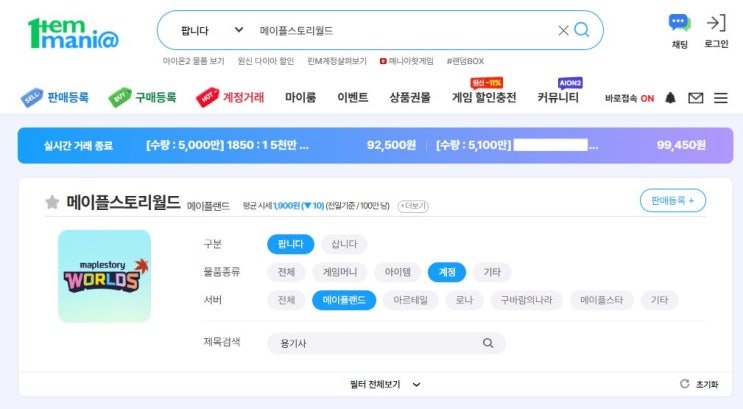This screenshot has height=409, width=743.
Task: Open 린M계정살펴보기 link
Action: (x=337, y=61)
